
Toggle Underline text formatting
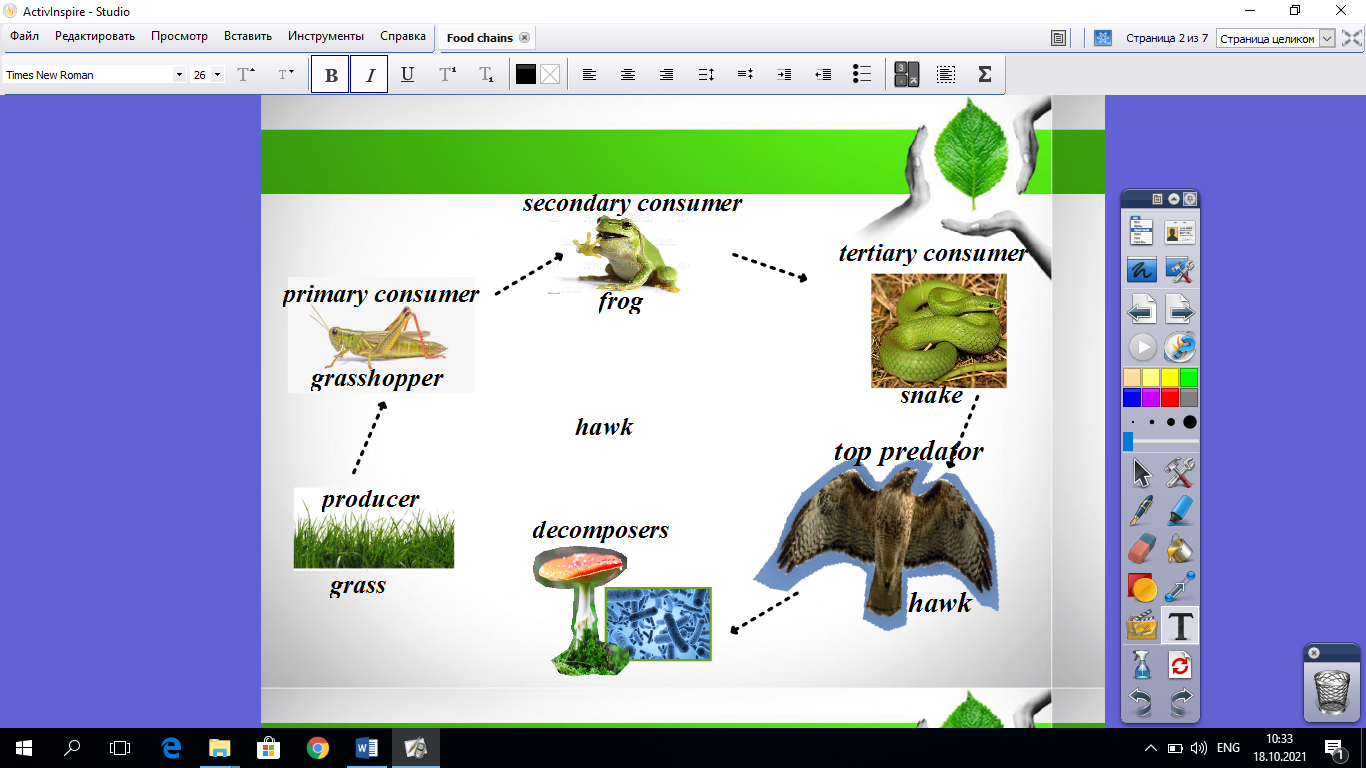point(407,75)
